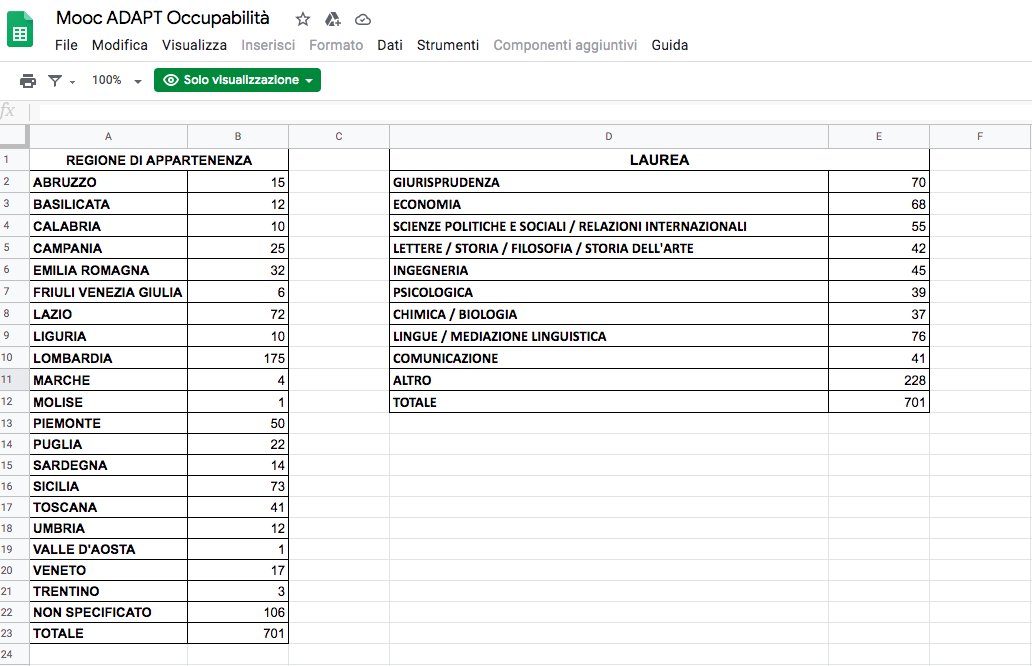Select the TOSCANA cell
The image size is (1032, 666).
[x=109, y=507]
